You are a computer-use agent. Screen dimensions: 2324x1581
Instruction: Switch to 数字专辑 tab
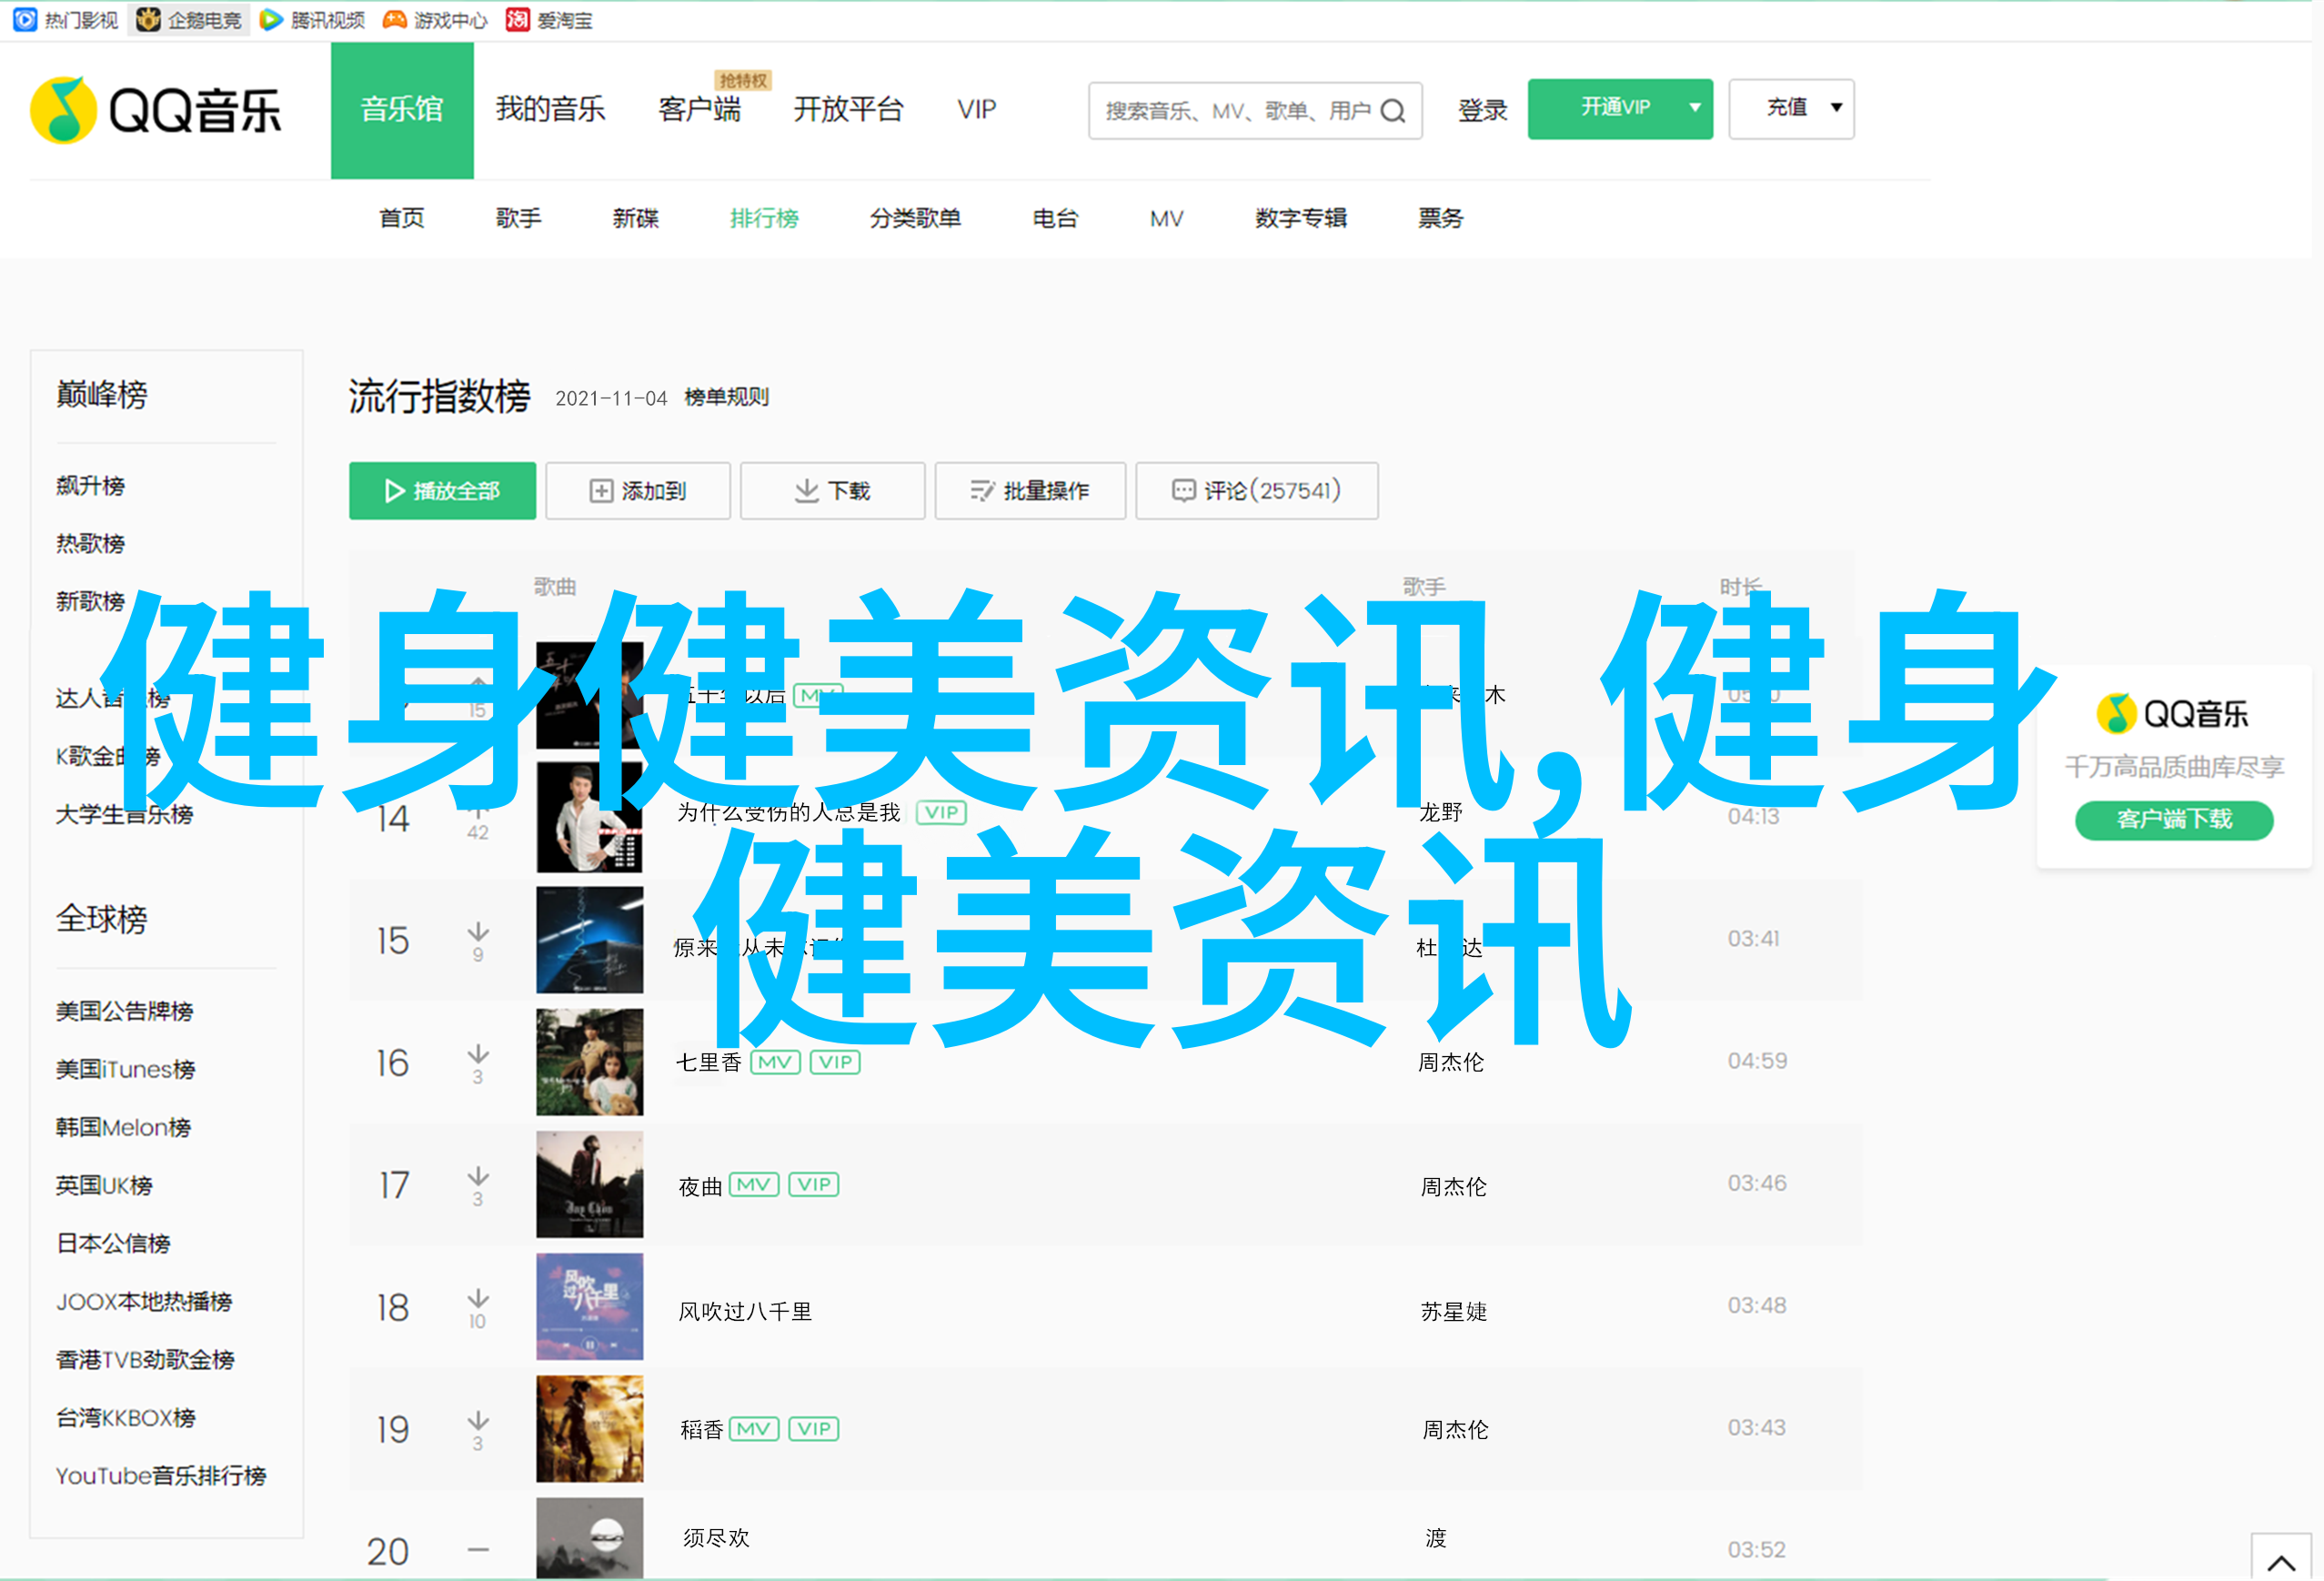click(1300, 218)
